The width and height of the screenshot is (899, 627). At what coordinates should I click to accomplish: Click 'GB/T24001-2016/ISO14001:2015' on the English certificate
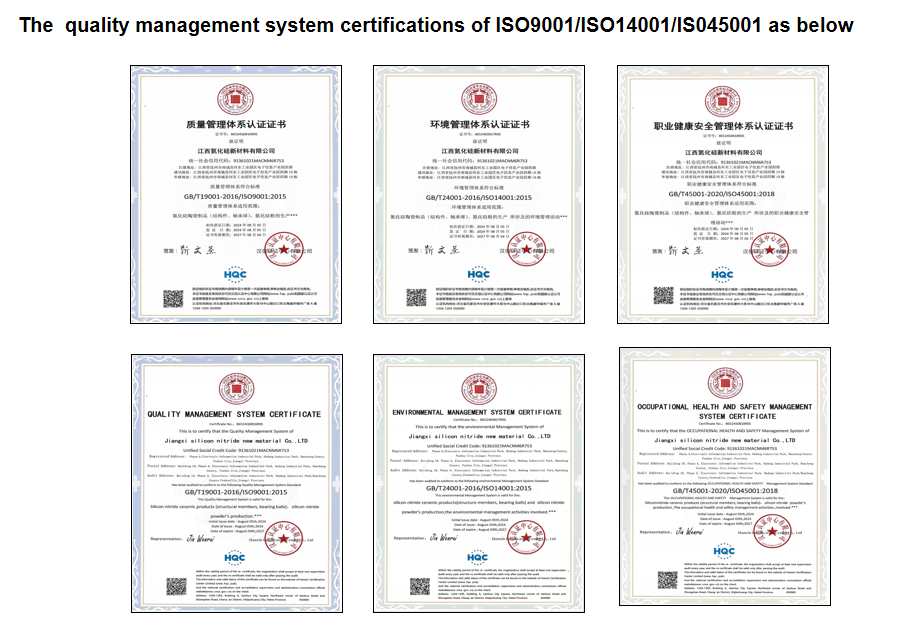tap(479, 488)
